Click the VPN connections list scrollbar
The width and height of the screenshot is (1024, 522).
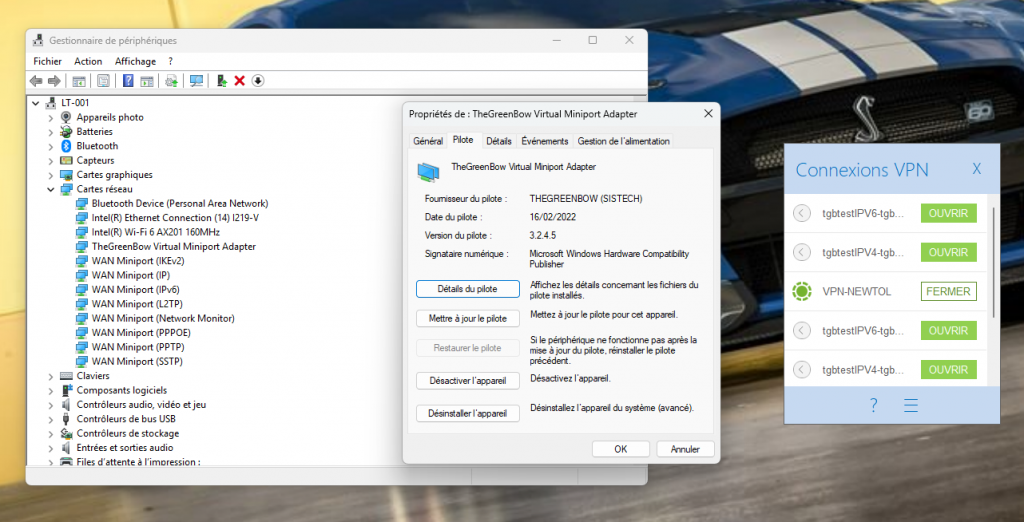(x=993, y=260)
